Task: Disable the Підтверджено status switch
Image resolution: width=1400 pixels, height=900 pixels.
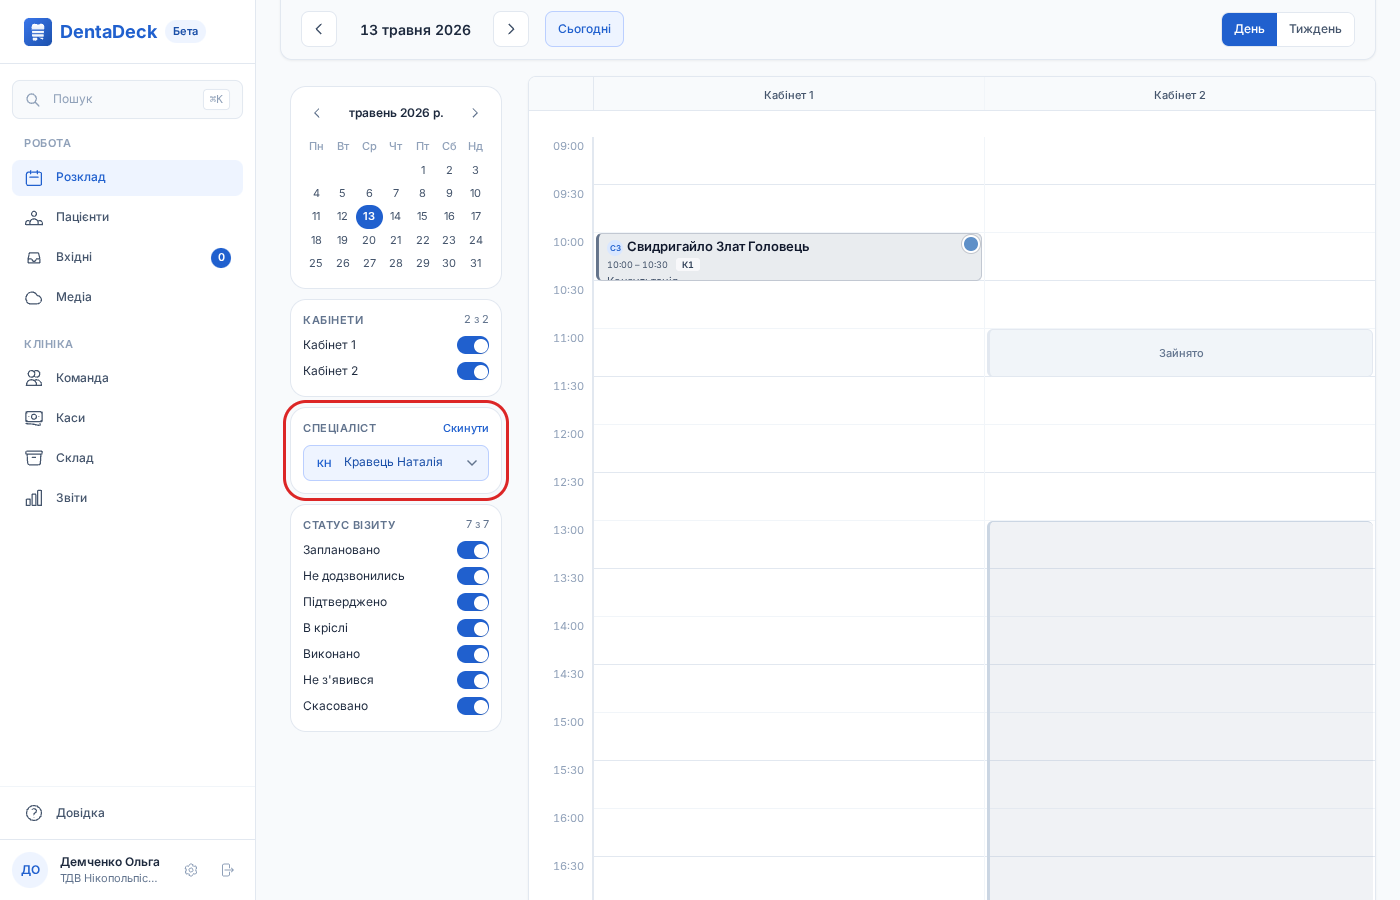Action: coord(473,602)
